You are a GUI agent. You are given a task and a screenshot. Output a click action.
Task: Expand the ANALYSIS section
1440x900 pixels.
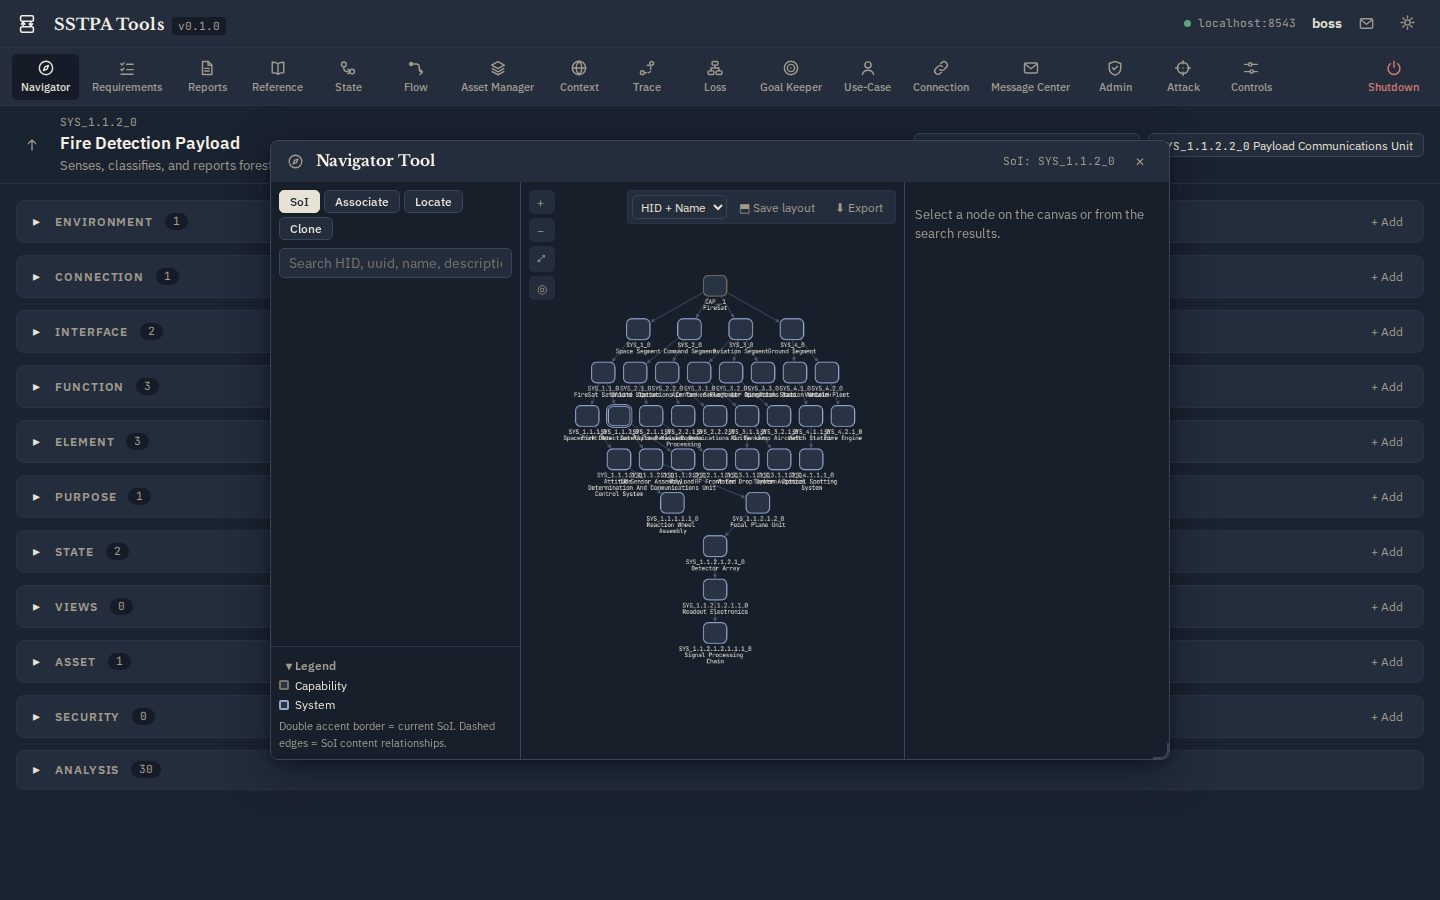pos(36,770)
